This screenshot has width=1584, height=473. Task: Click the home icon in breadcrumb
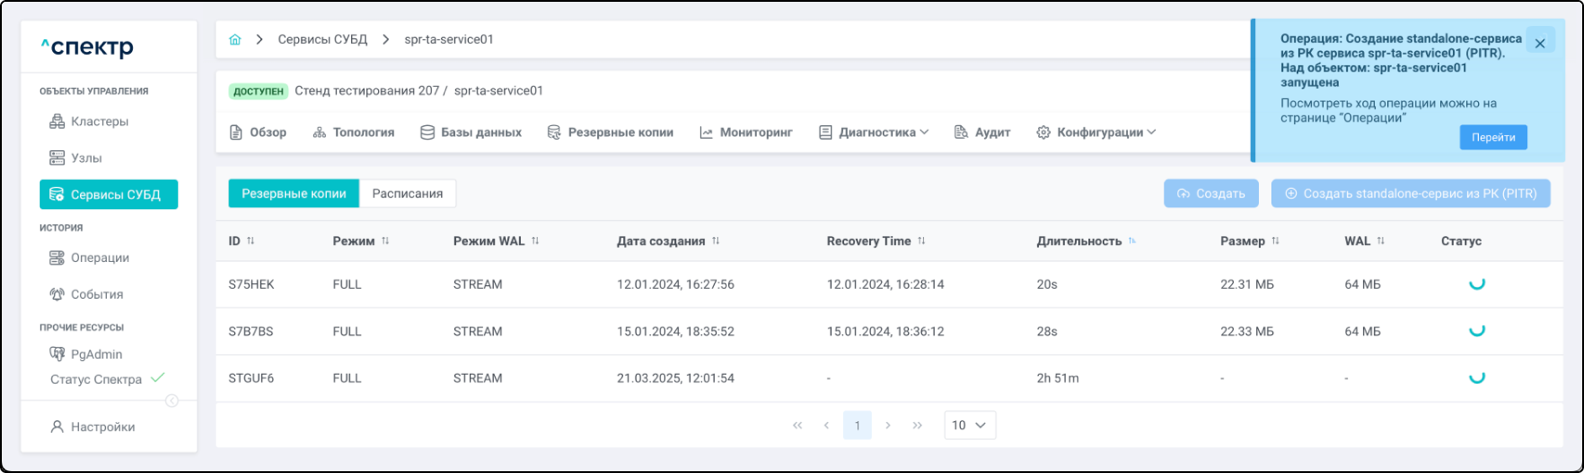pyautogui.click(x=235, y=40)
